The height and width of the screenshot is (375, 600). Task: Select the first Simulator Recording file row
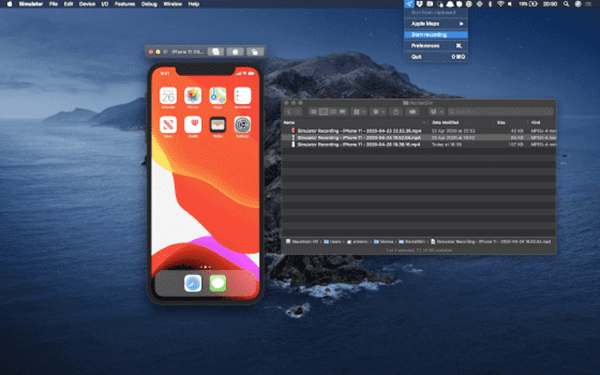(420, 131)
